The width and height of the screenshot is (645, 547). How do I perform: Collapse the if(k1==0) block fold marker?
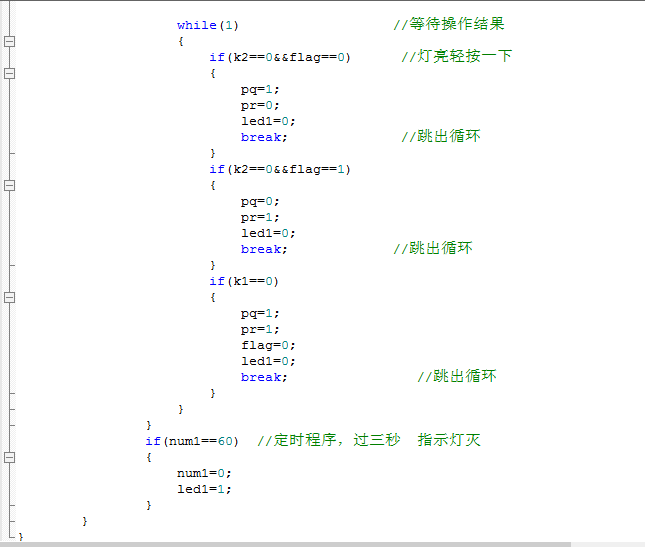click(x=9, y=297)
